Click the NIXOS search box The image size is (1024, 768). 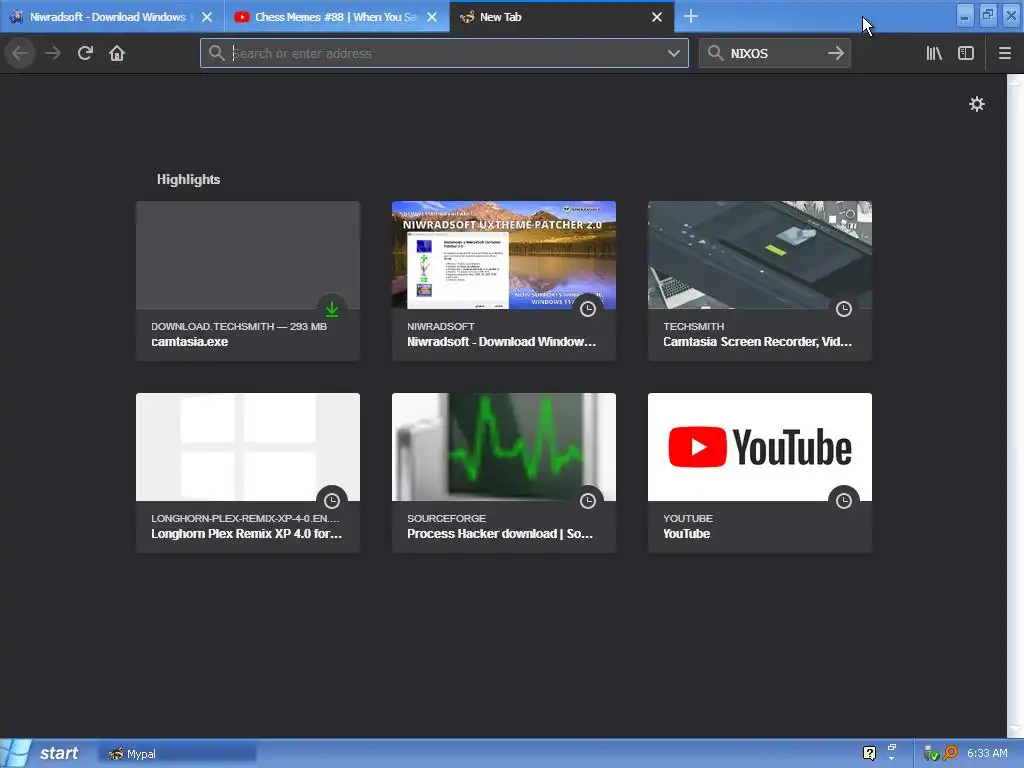775,54
